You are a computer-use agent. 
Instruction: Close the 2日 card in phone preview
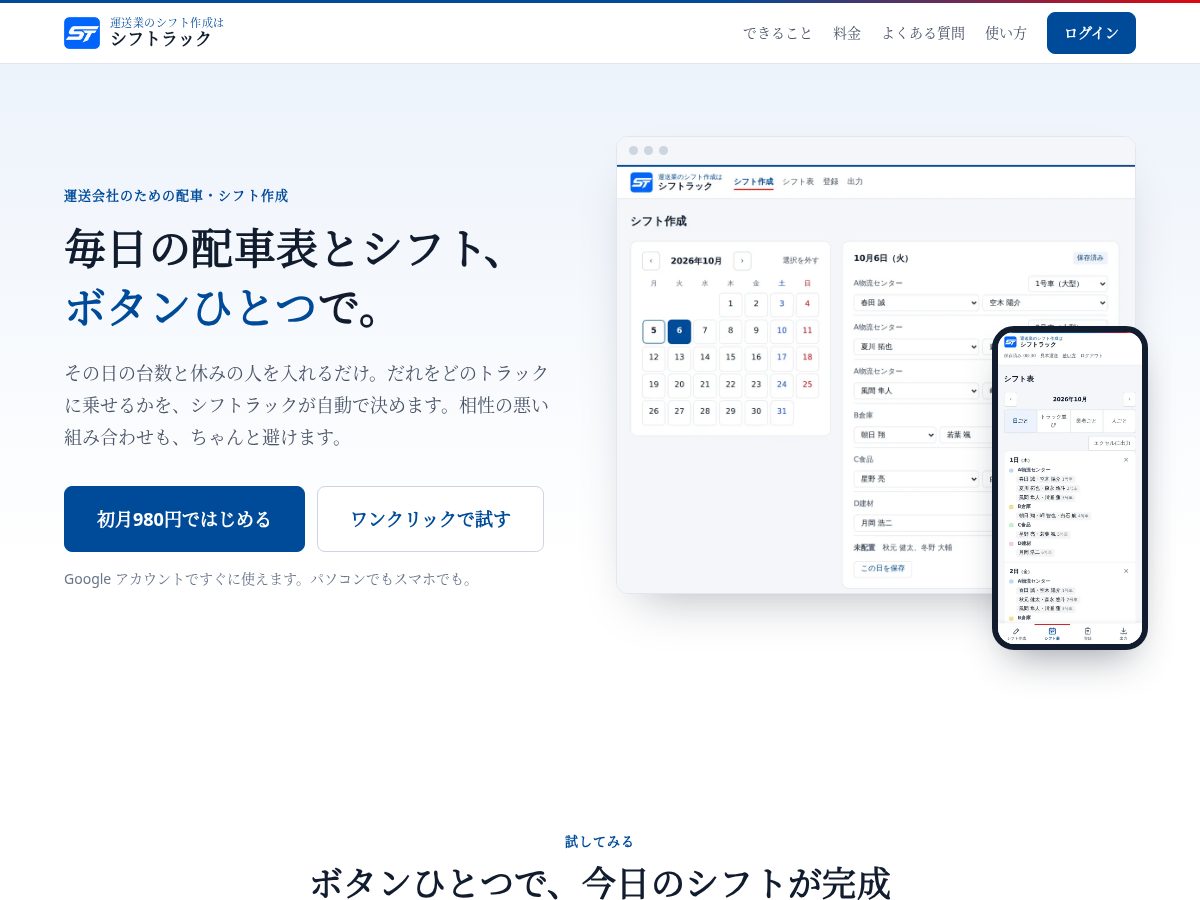1126,571
